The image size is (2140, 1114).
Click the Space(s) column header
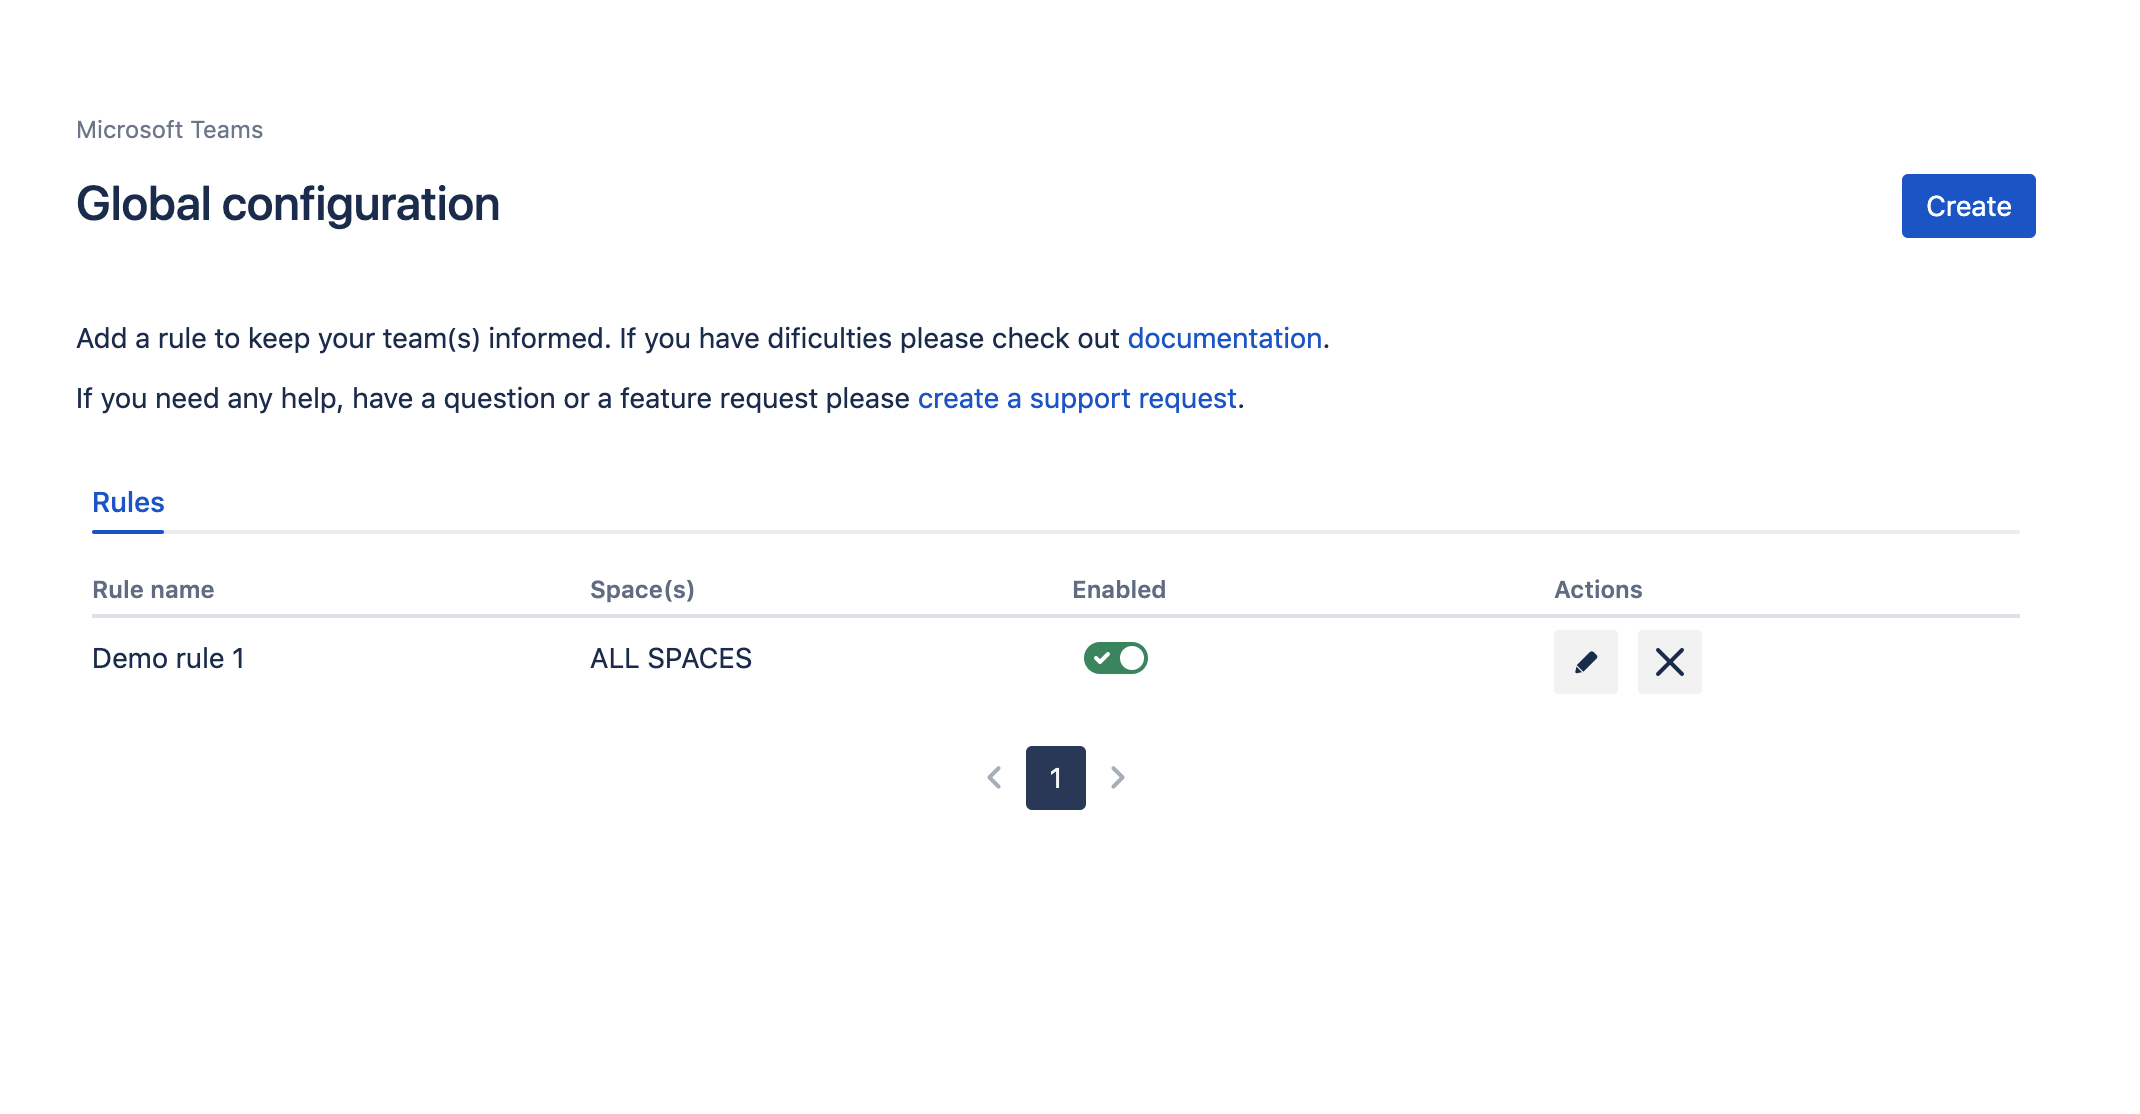pos(642,590)
